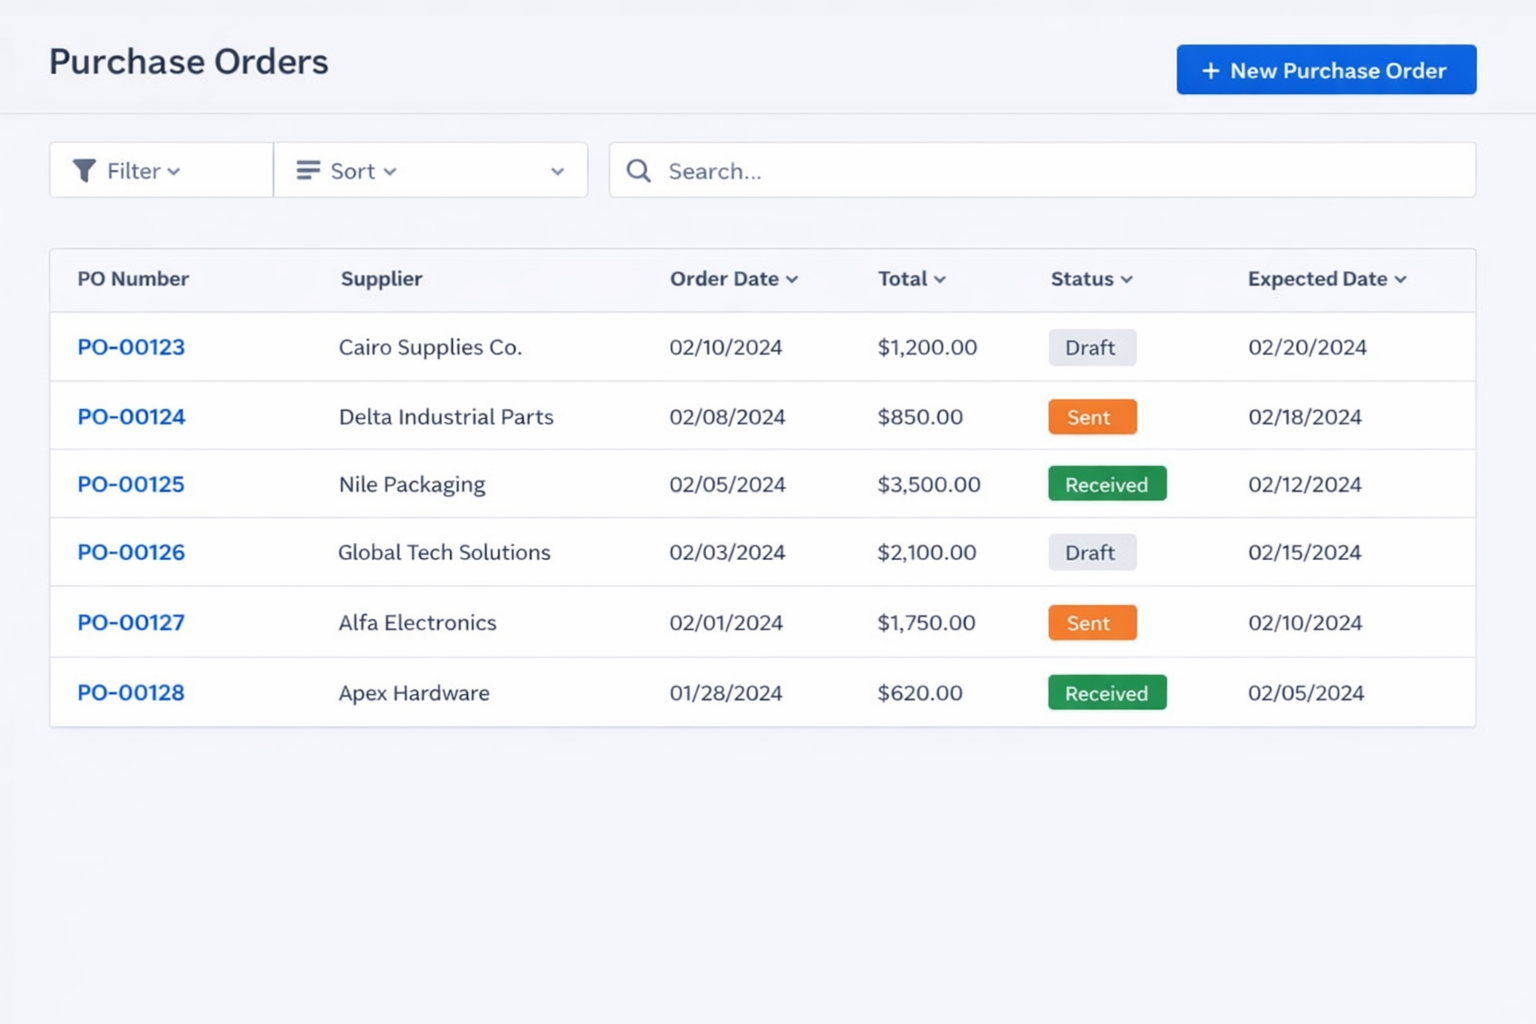Click the search magnifier icon
Screen dimensions: 1536x1024
(638, 171)
